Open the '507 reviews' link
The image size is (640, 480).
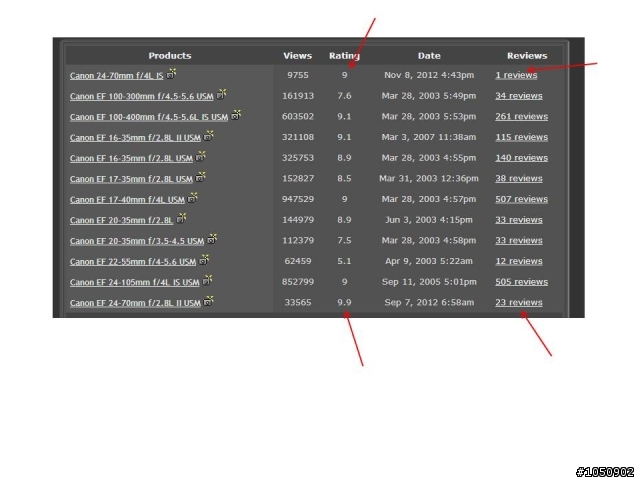[522, 199]
